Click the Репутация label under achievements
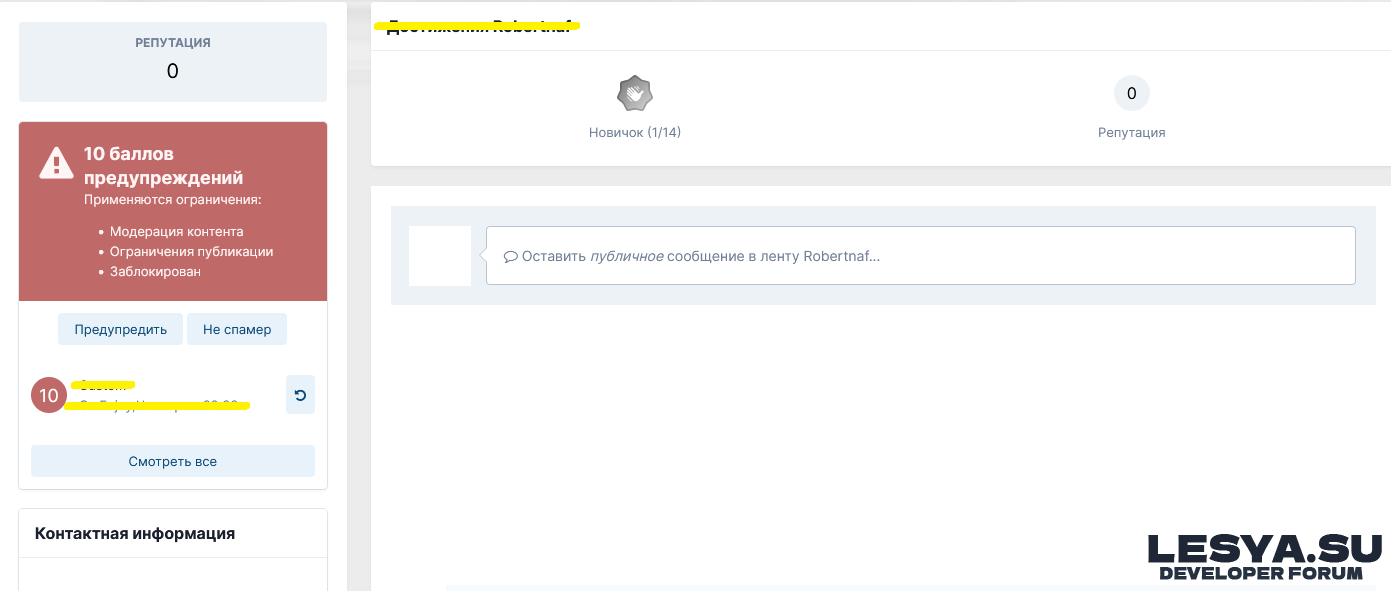1391x591 pixels. (1131, 132)
